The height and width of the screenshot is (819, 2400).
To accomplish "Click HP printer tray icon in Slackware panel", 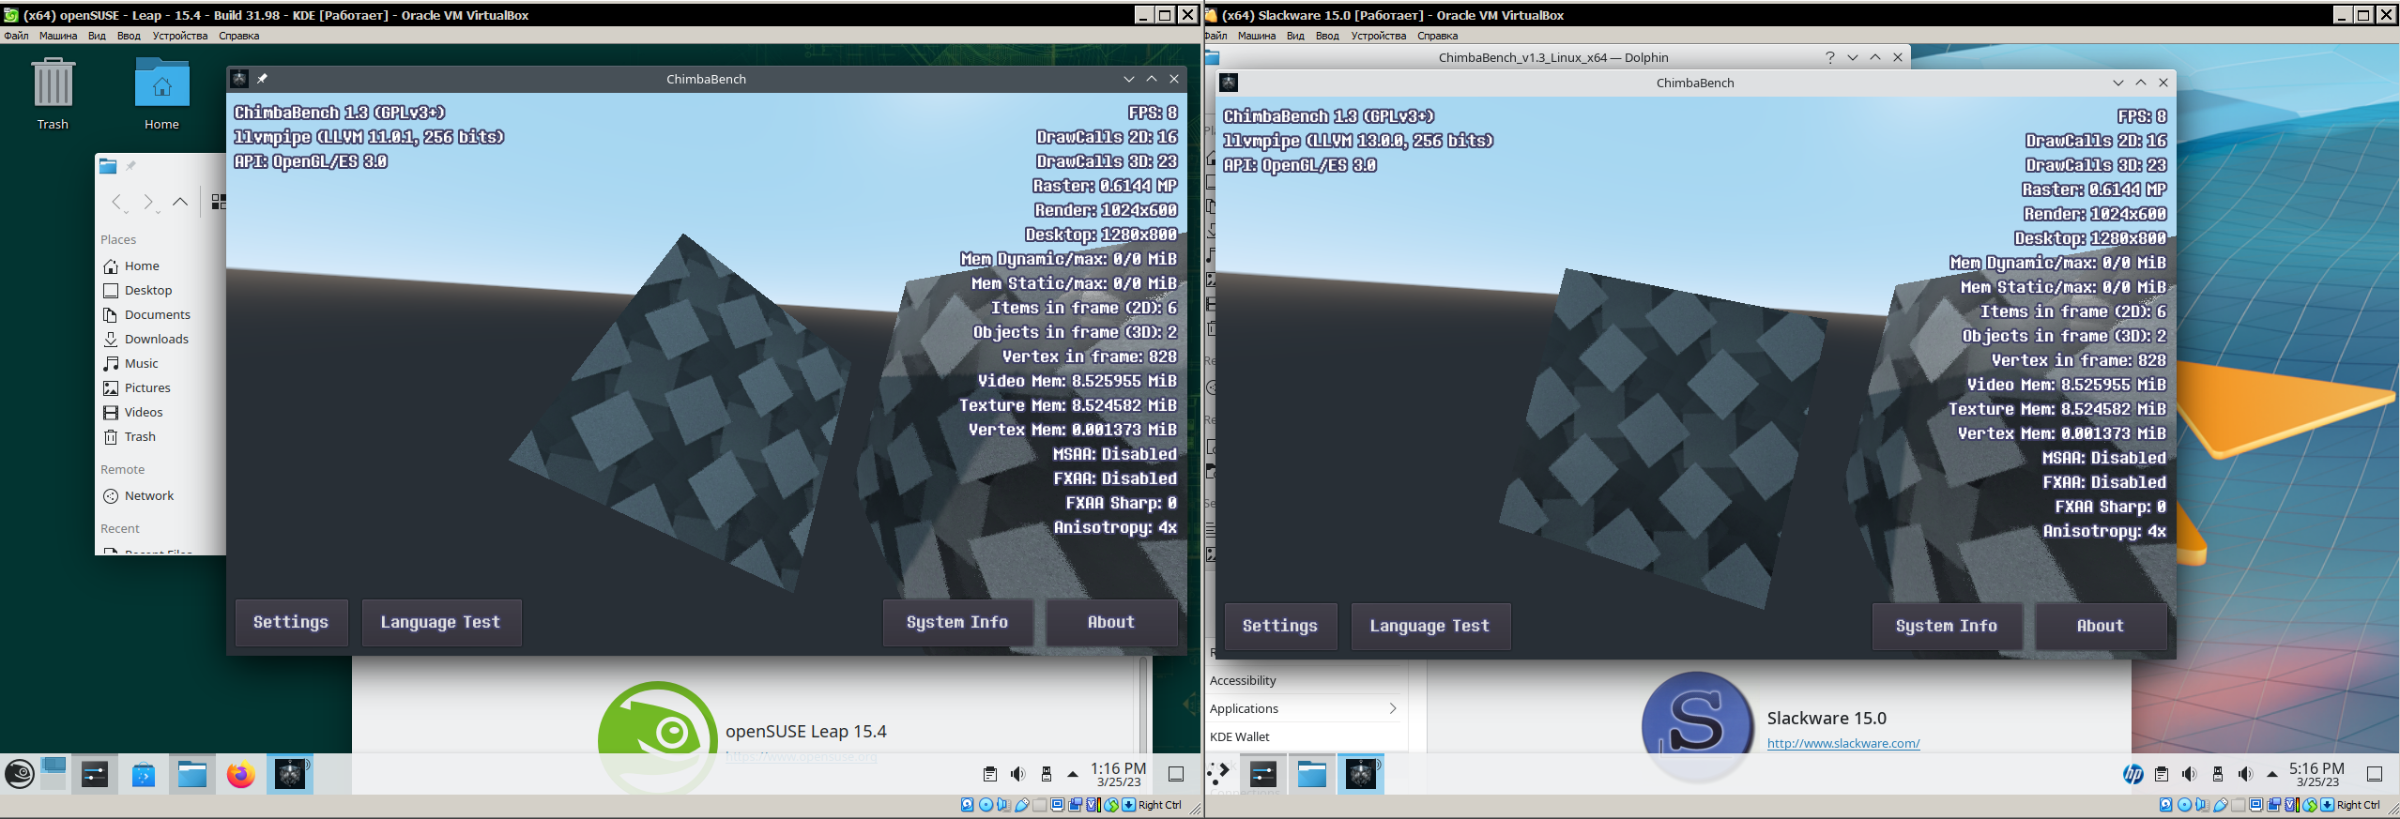I will (x=2133, y=774).
